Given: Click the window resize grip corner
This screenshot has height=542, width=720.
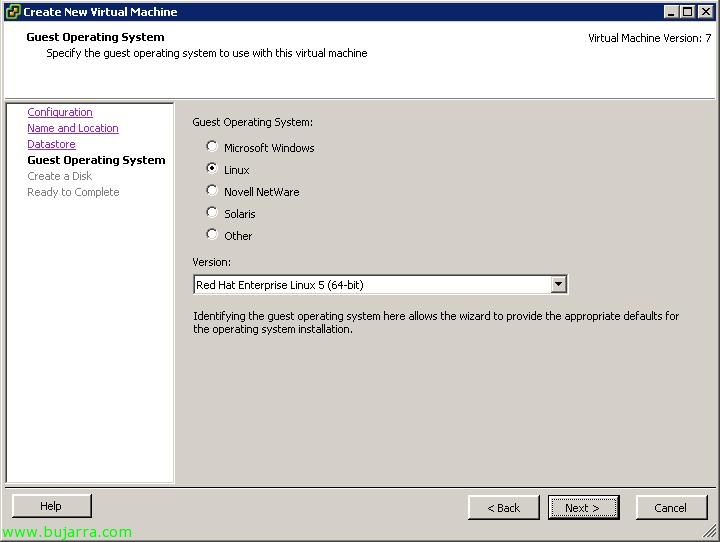Looking at the screenshot, I should tap(710, 532).
